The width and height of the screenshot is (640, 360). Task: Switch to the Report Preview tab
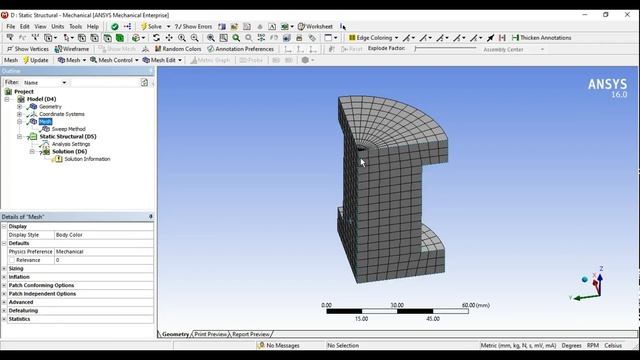pos(251,334)
